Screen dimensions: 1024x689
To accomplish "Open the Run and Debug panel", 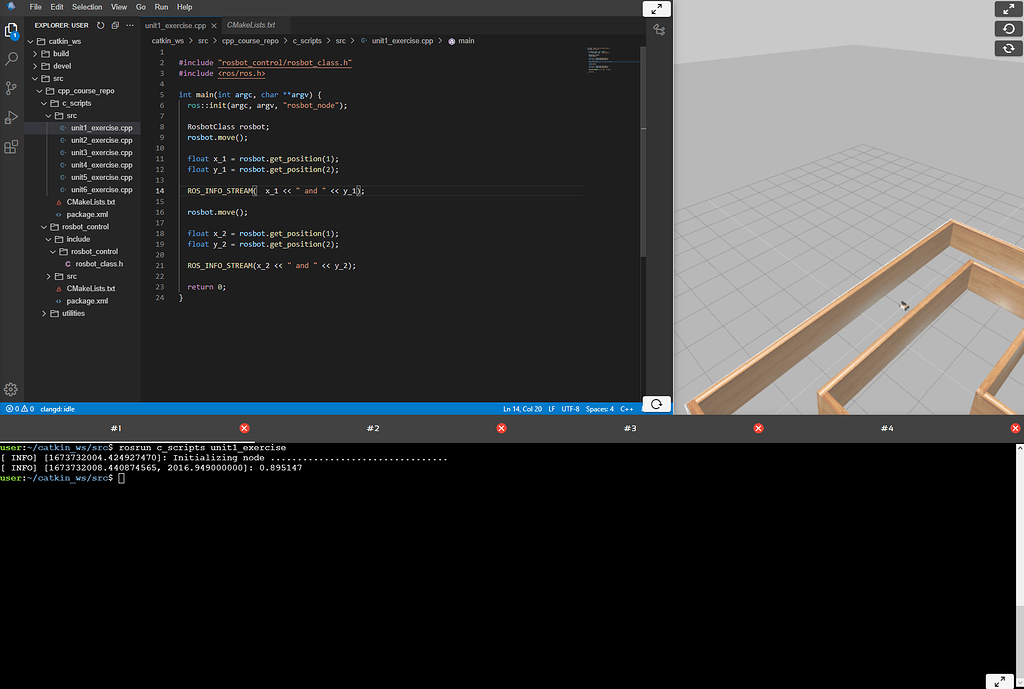I will coord(12,117).
